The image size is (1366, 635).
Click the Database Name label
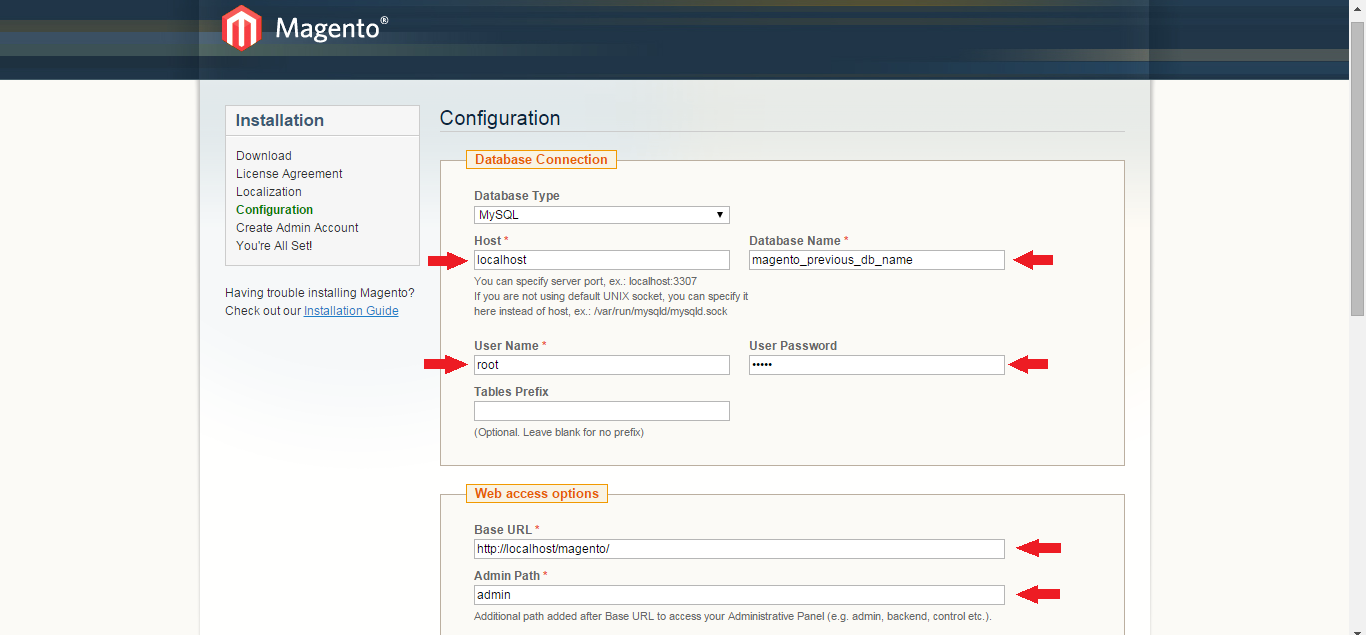click(x=795, y=241)
